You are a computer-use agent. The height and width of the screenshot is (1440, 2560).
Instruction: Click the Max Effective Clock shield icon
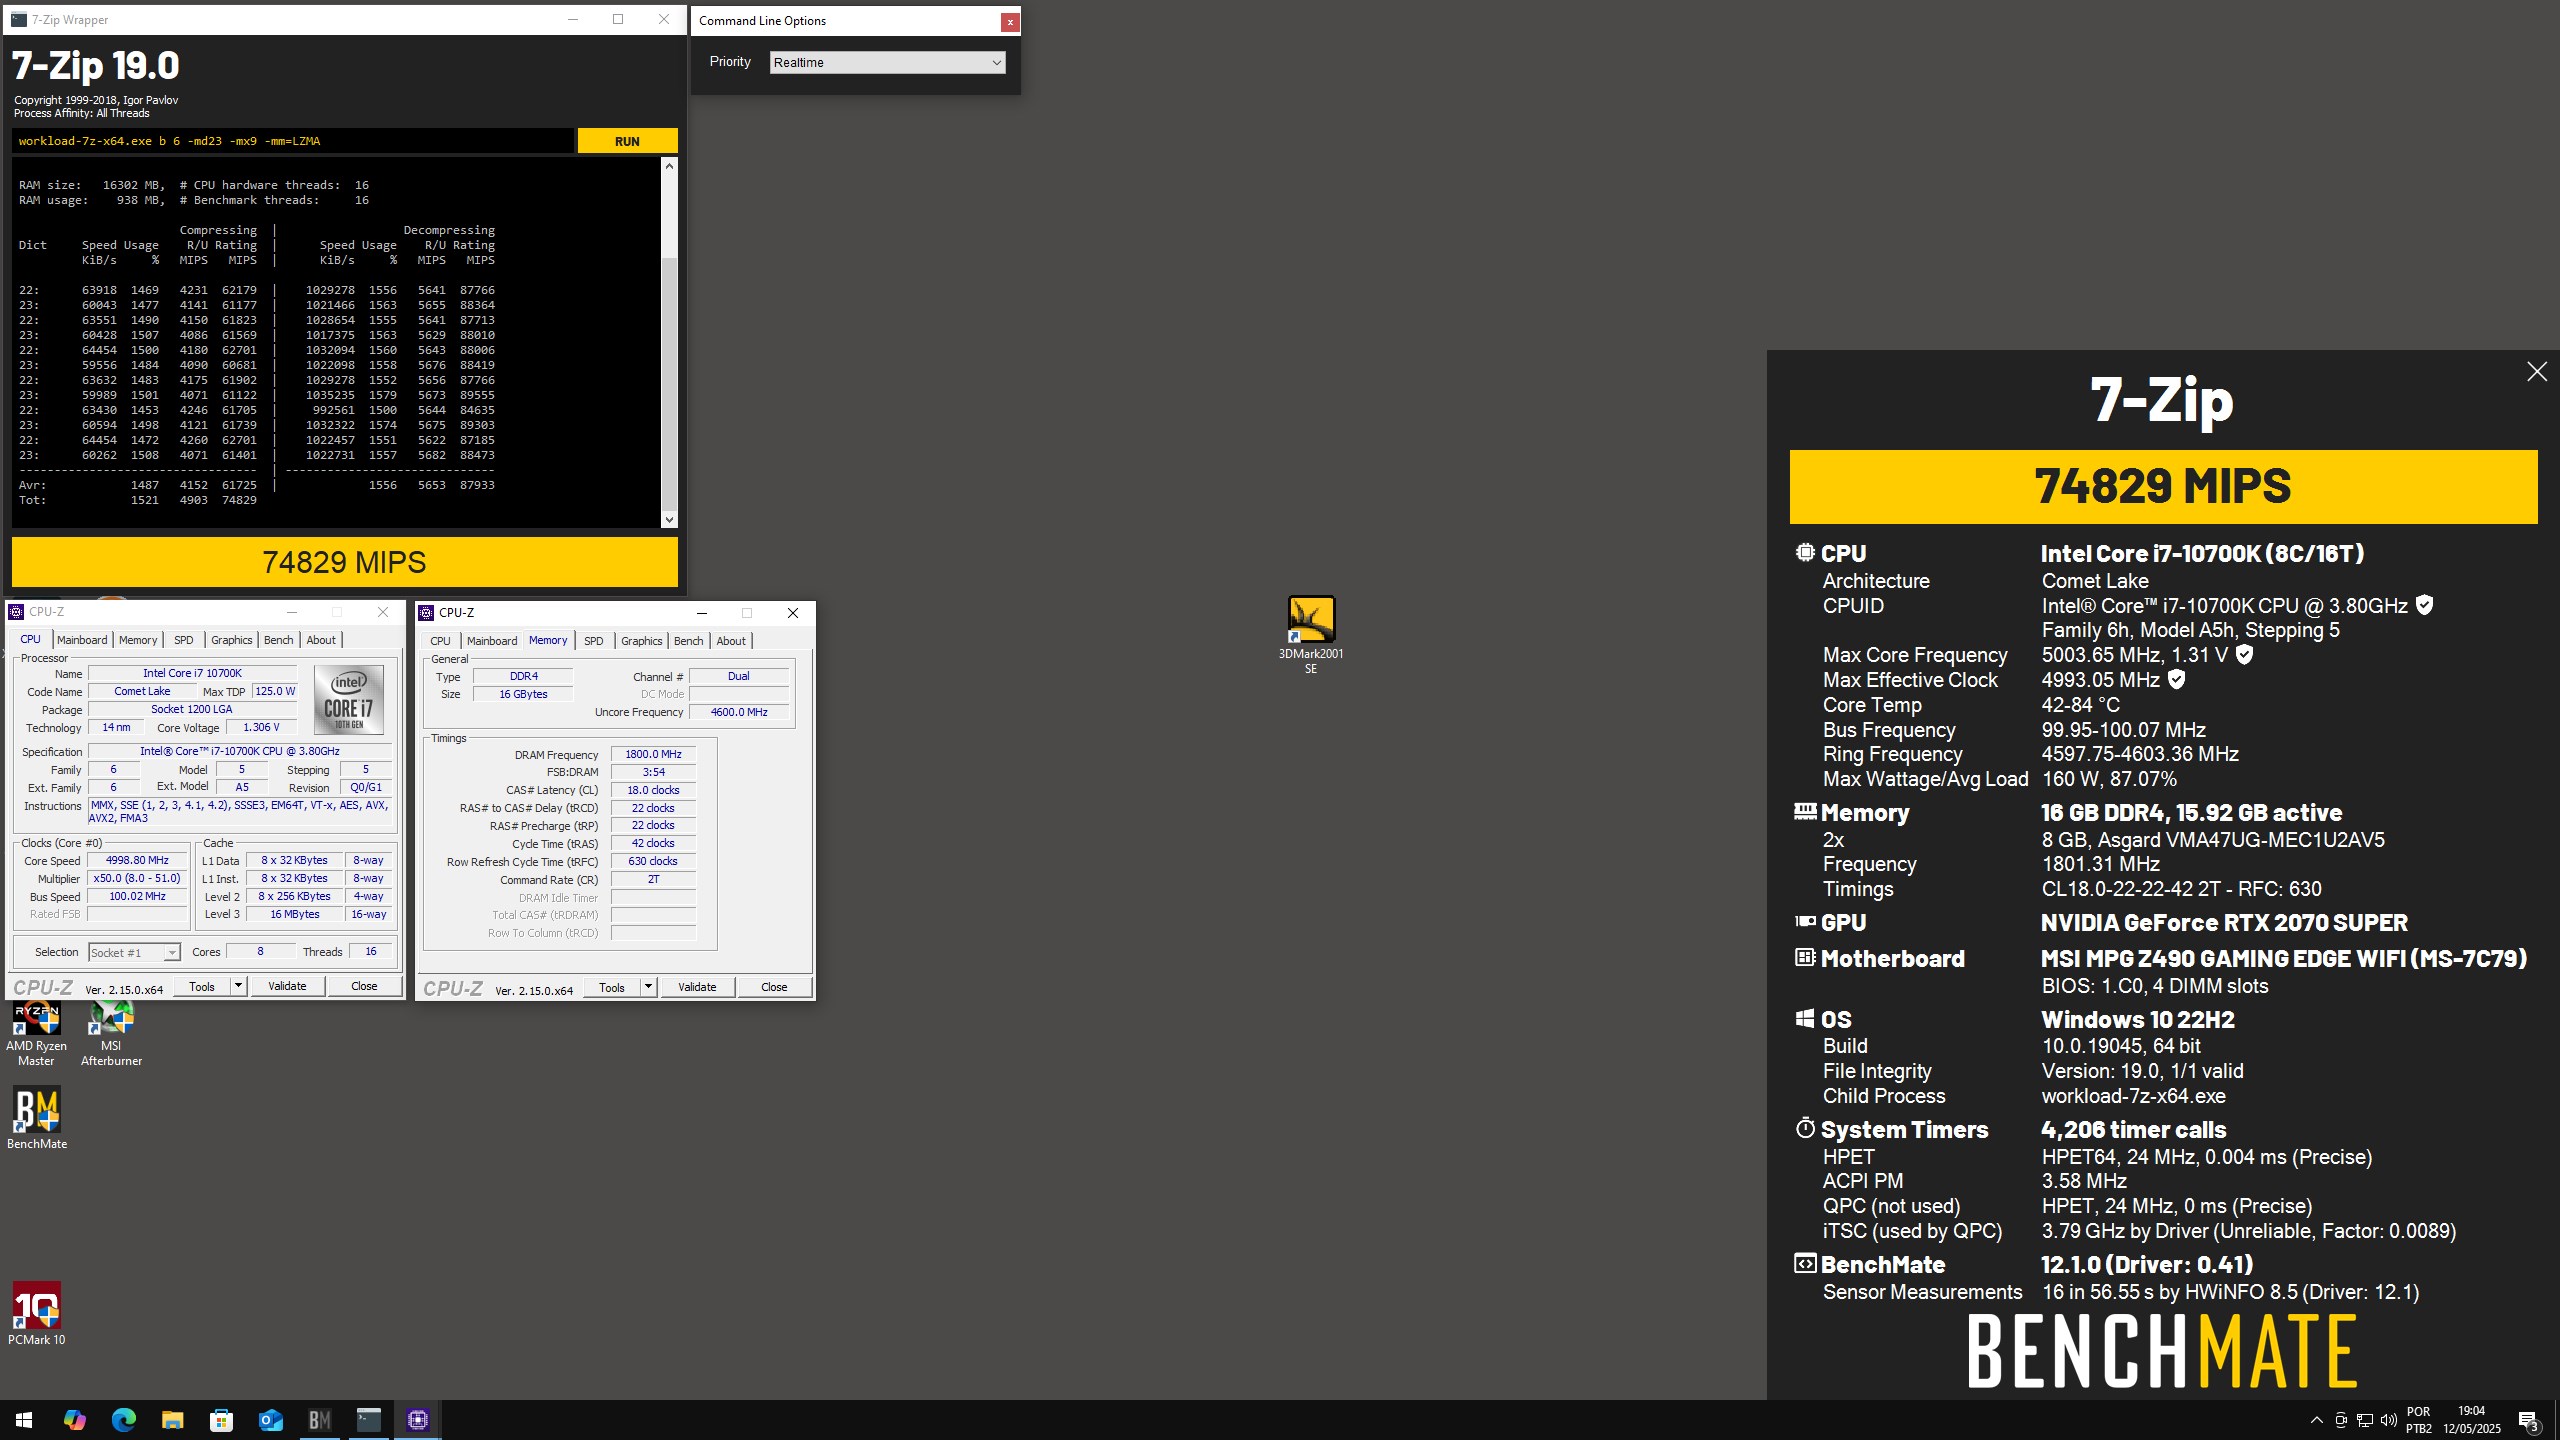coord(2176,679)
